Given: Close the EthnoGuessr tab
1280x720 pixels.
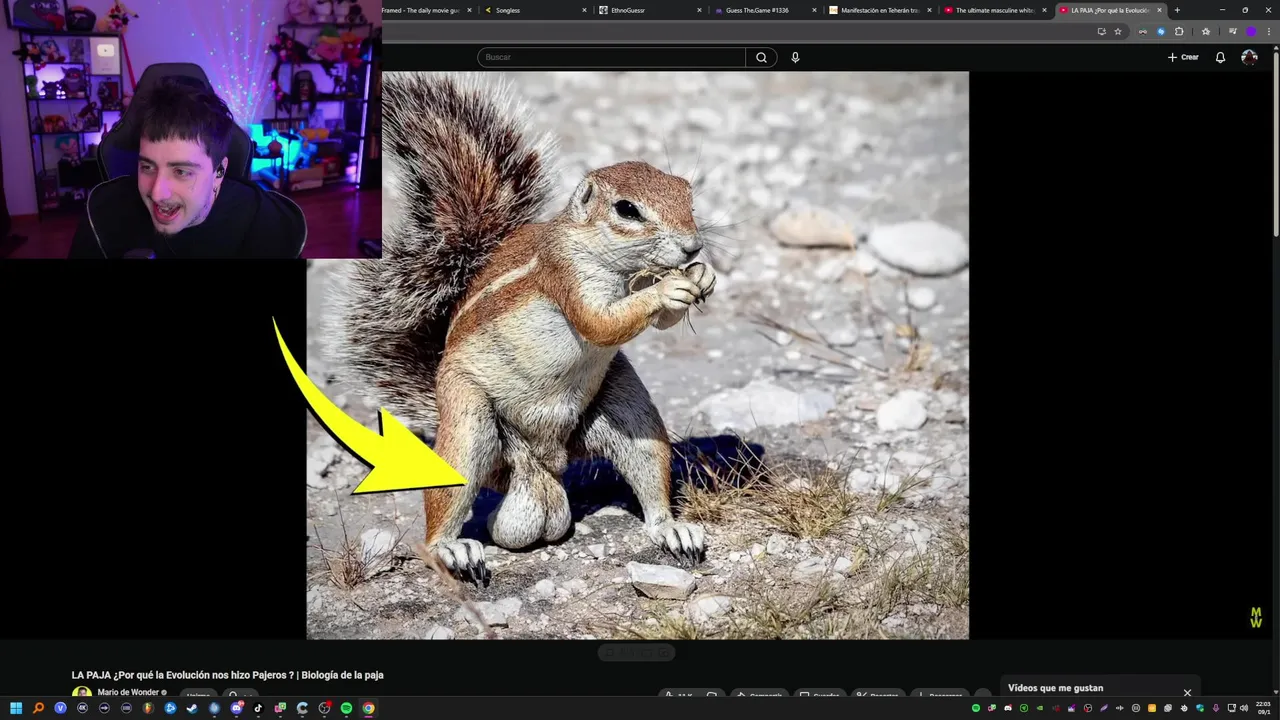Looking at the screenshot, I should [700, 10].
